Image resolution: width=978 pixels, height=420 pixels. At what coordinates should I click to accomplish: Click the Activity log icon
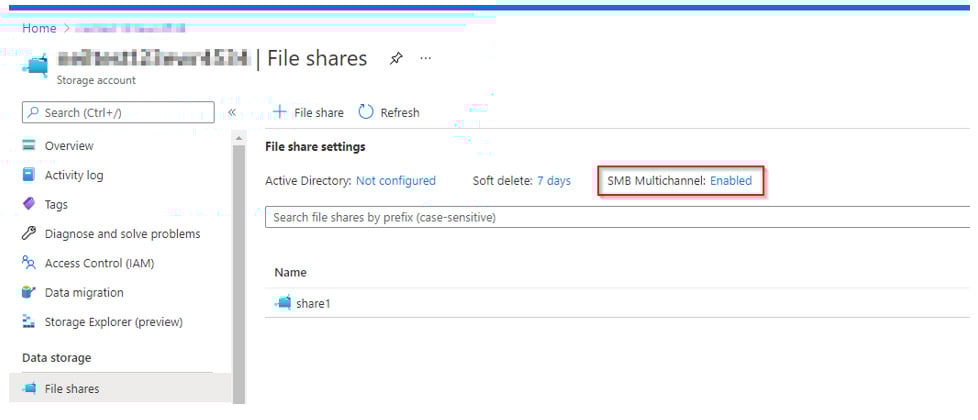(29, 175)
